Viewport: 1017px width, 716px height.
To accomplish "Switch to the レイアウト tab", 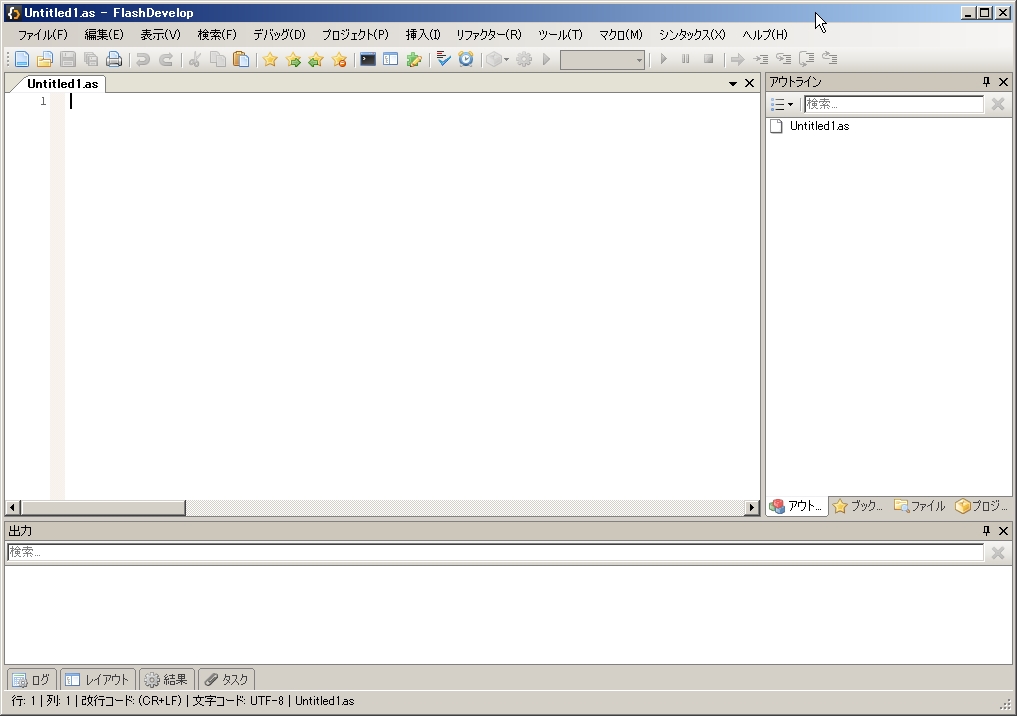I will coord(98,680).
